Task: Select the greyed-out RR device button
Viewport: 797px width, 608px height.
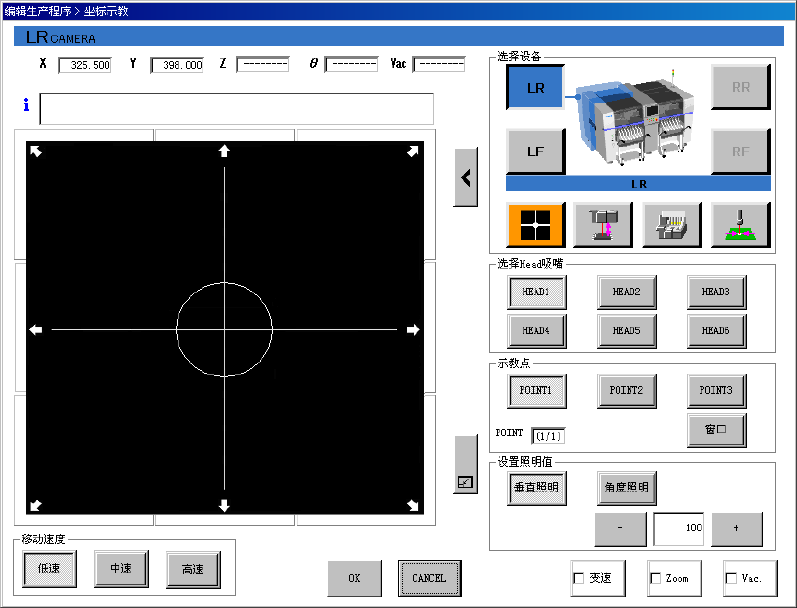Action: (741, 87)
